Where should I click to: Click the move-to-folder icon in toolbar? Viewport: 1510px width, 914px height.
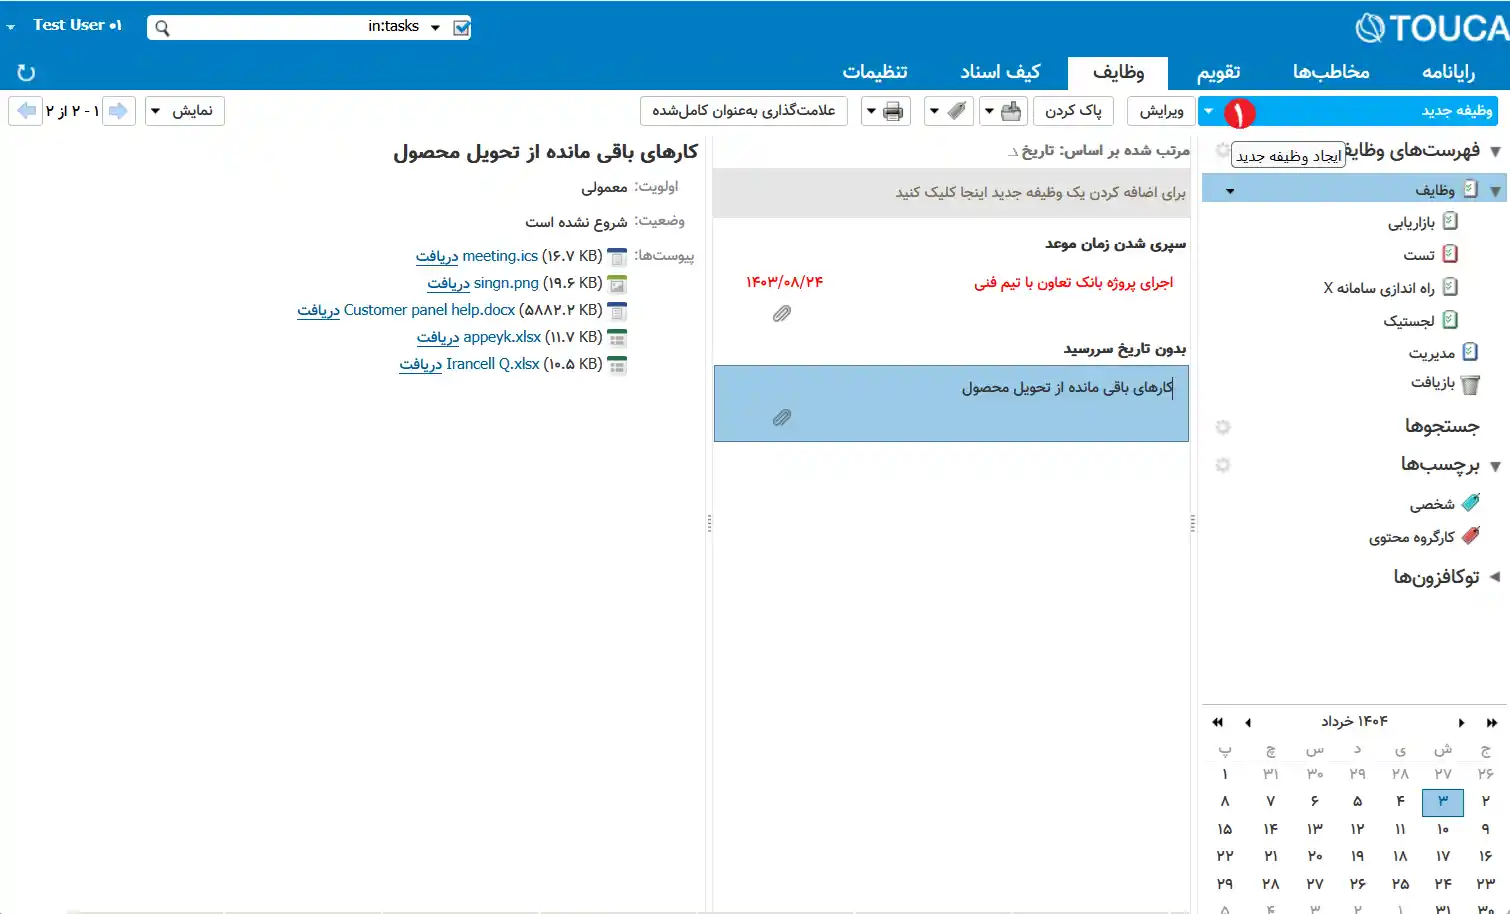click(1011, 111)
